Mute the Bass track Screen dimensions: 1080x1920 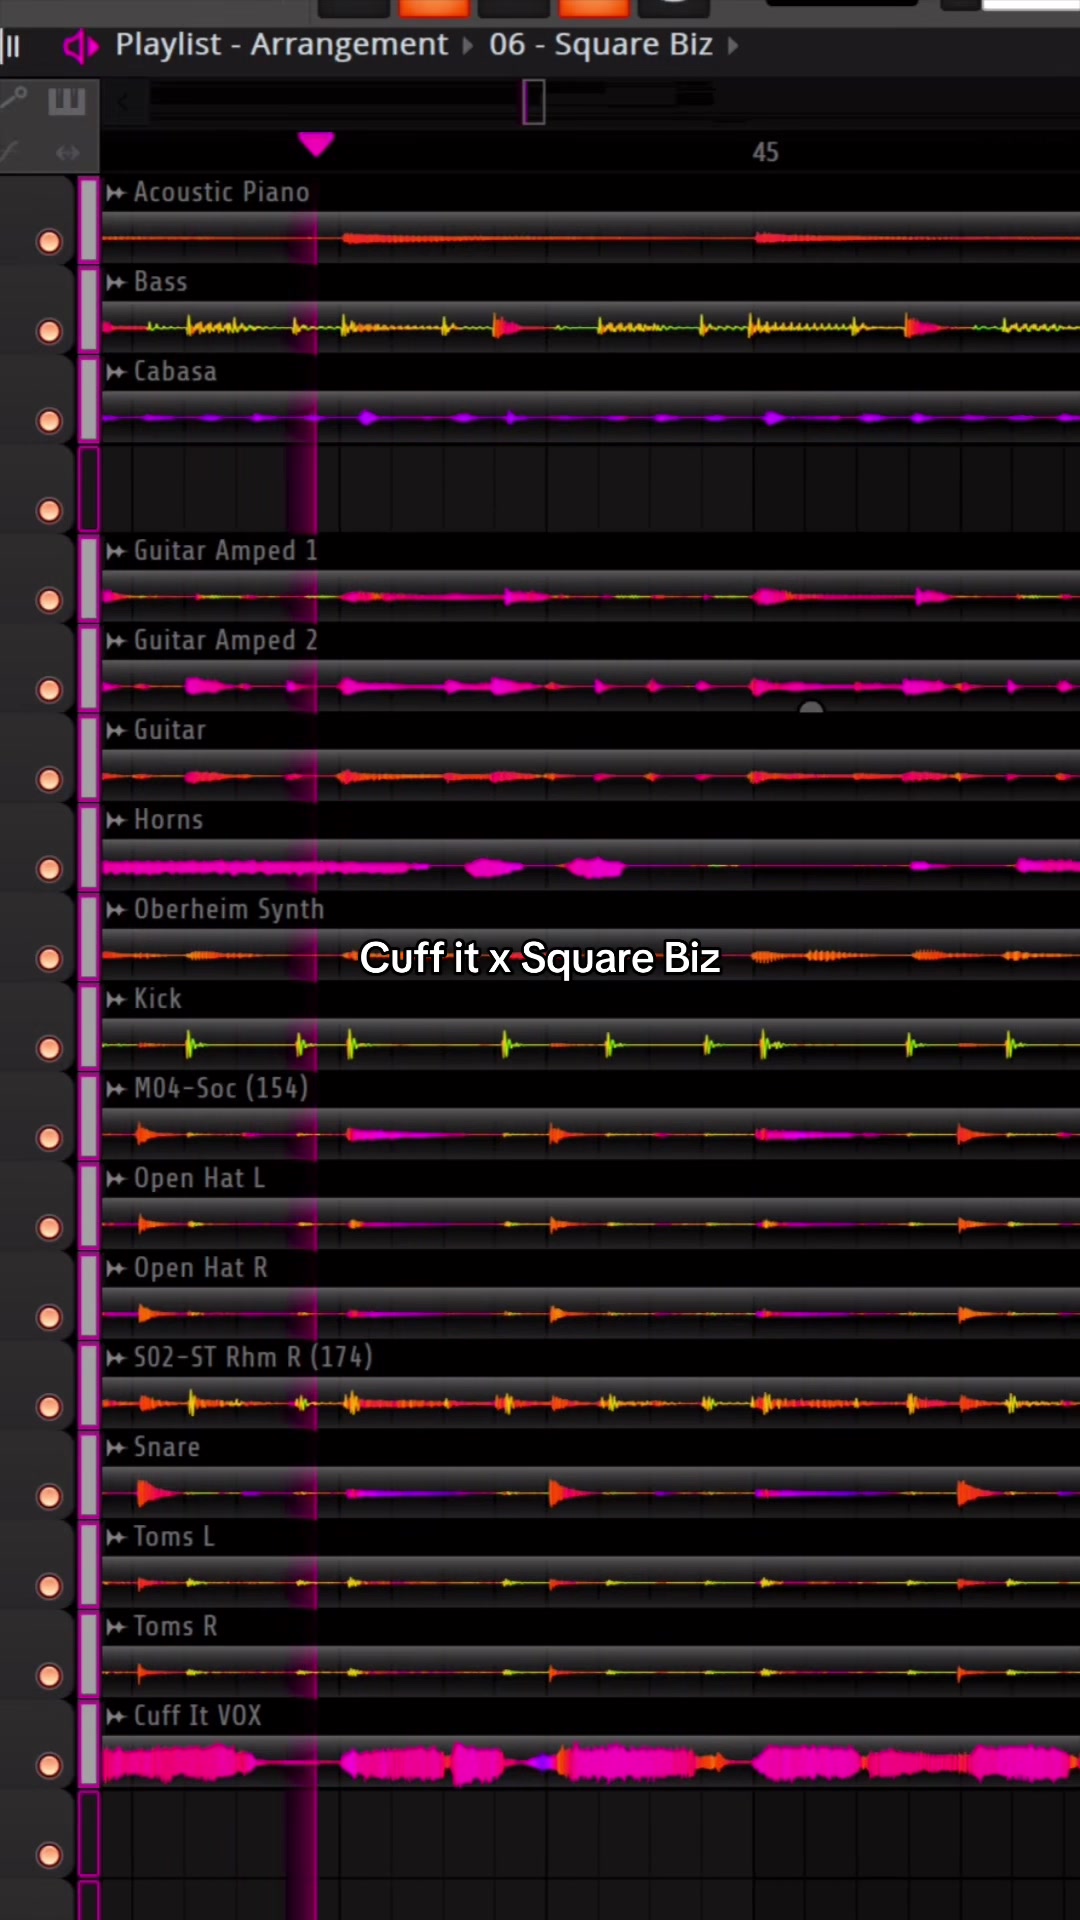tap(49, 331)
